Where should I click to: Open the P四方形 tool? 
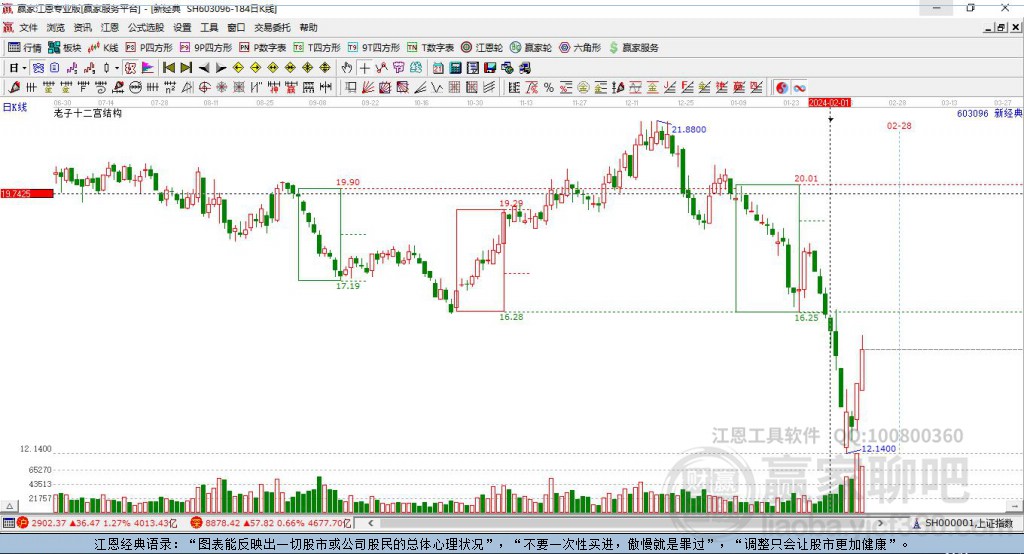click(x=149, y=48)
